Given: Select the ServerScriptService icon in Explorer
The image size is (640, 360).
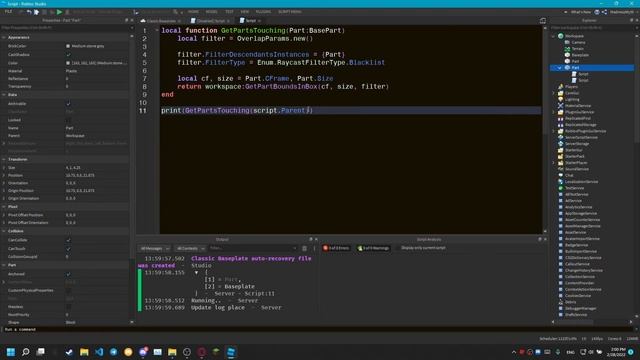Looking at the screenshot, I should pos(561,137).
